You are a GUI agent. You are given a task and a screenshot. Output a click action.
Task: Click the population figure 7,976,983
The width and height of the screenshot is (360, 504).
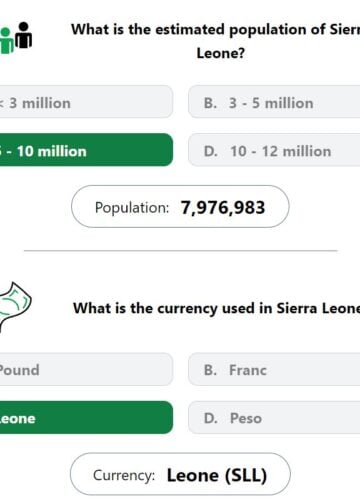pyautogui.click(x=223, y=208)
